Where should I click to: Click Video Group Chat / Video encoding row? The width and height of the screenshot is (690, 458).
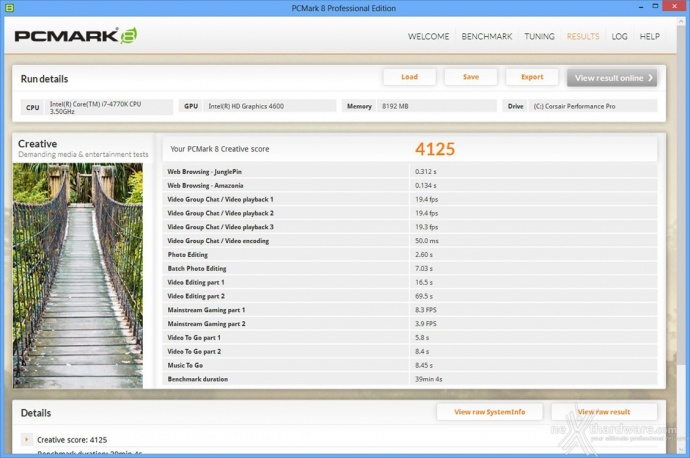[x=410, y=241]
